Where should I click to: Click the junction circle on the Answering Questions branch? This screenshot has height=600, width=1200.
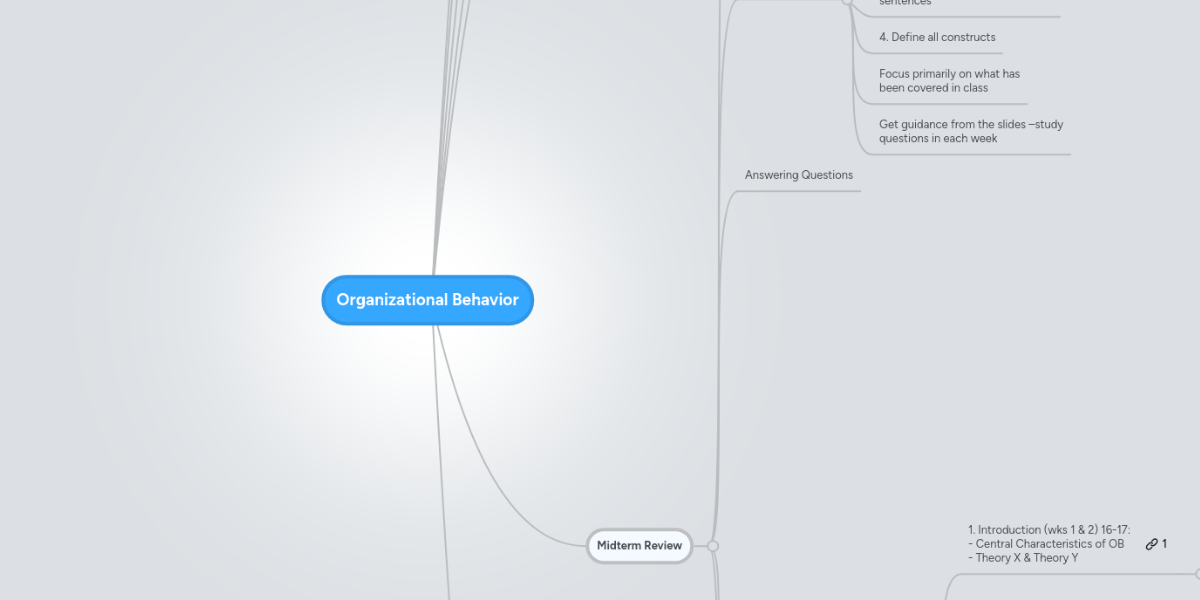coord(712,546)
